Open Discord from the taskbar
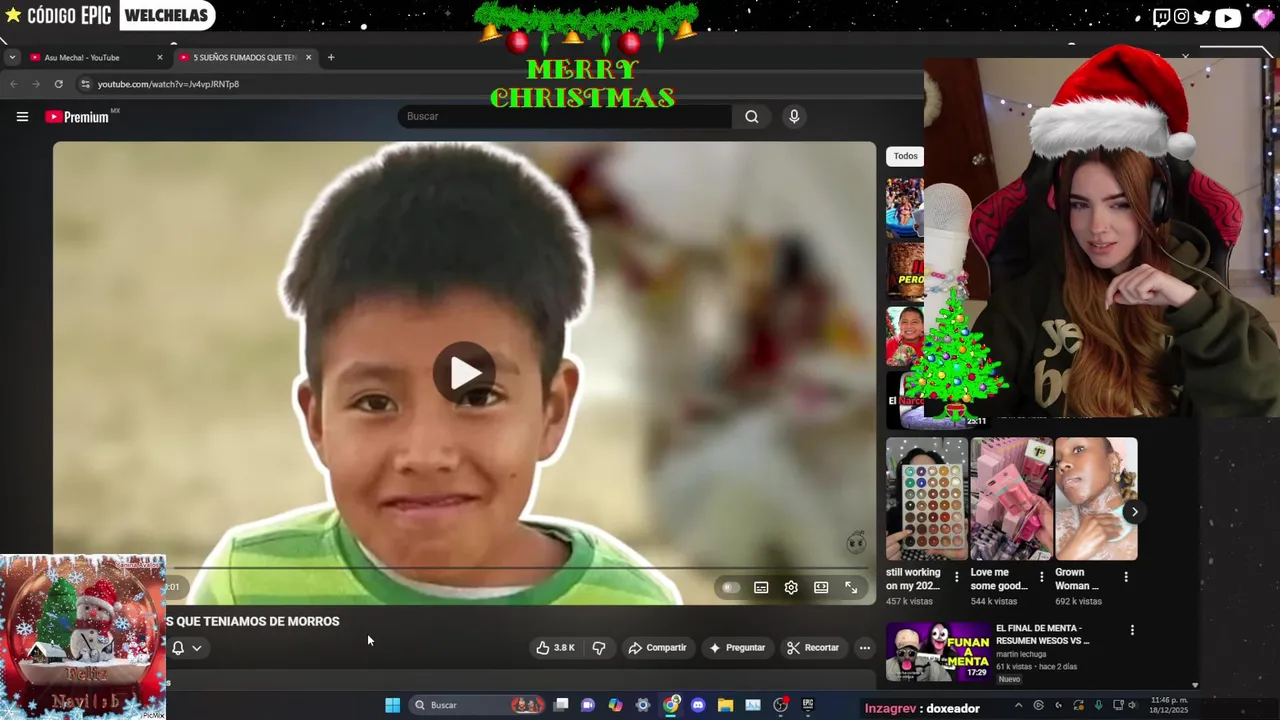1280x720 pixels. pos(698,705)
